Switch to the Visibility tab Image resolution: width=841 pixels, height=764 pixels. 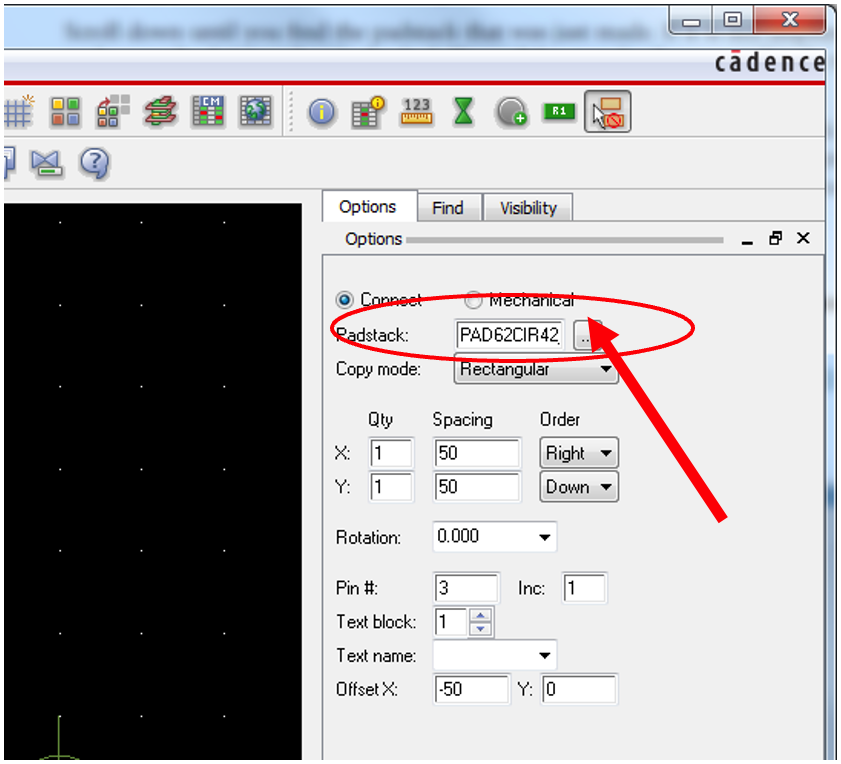coord(528,208)
